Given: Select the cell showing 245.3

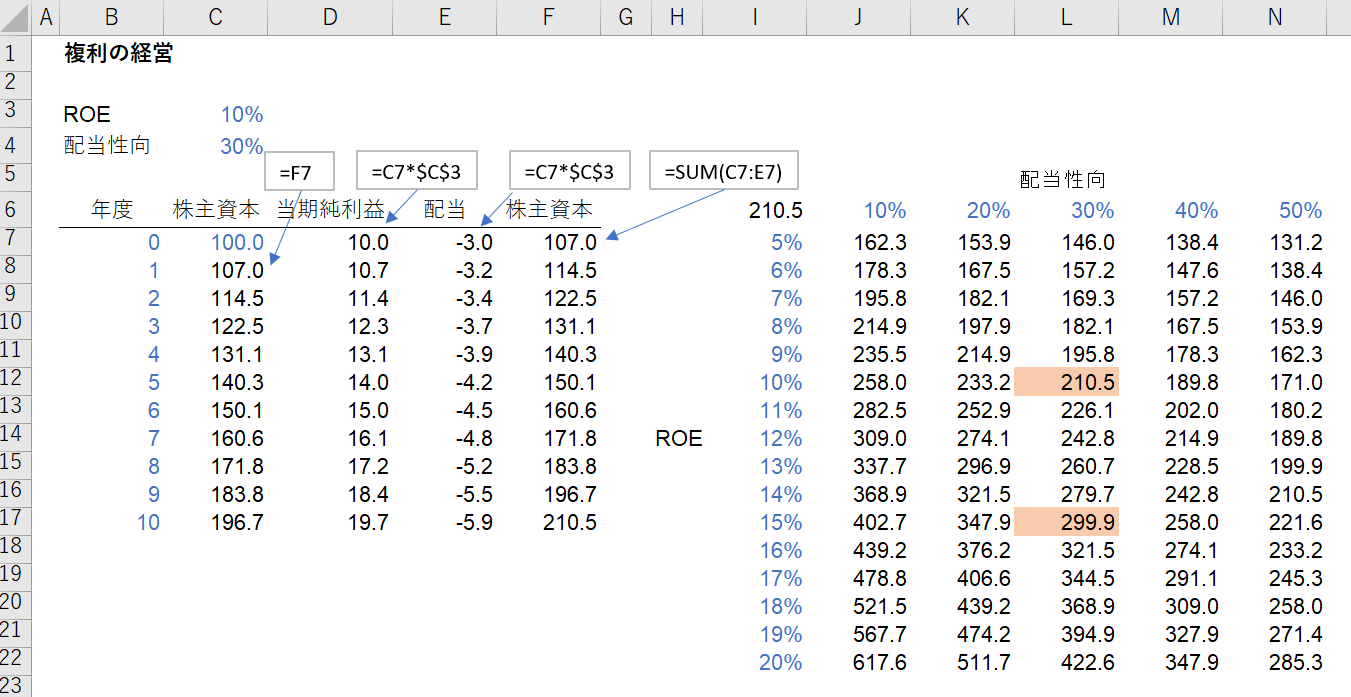Looking at the screenshot, I should [1296, 577].
